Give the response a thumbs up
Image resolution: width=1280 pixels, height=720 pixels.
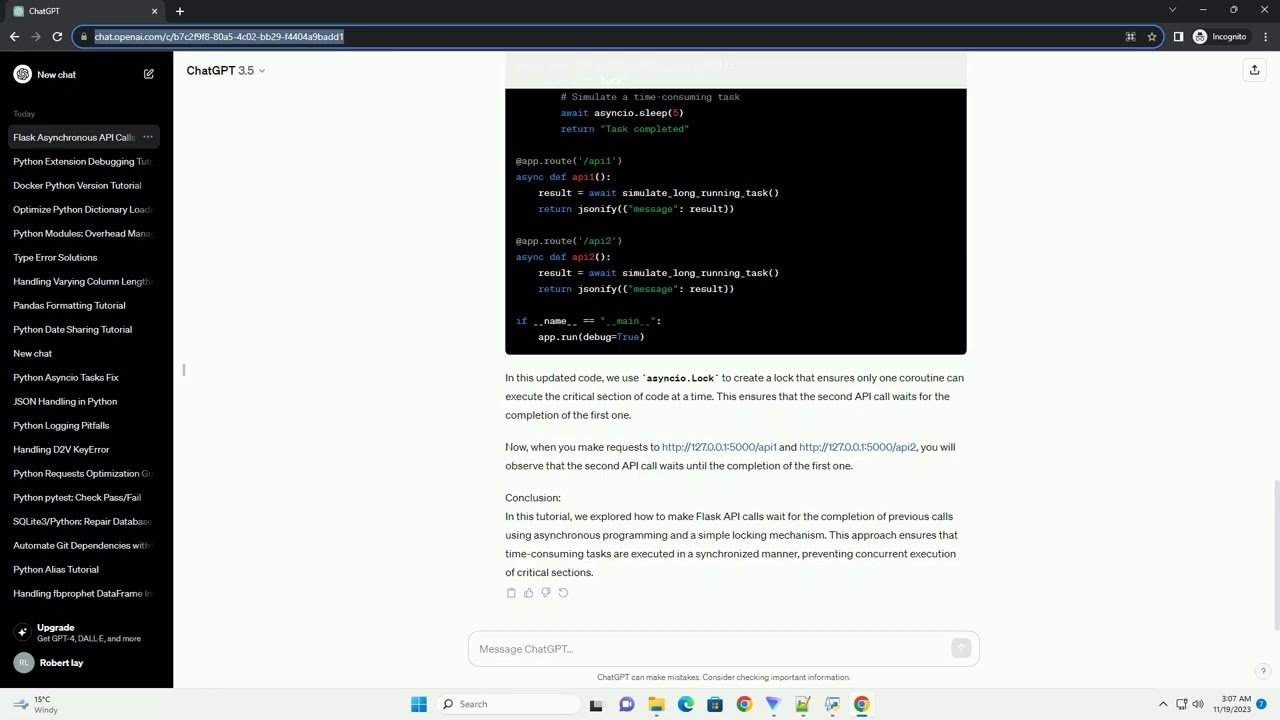click(528, 593)
